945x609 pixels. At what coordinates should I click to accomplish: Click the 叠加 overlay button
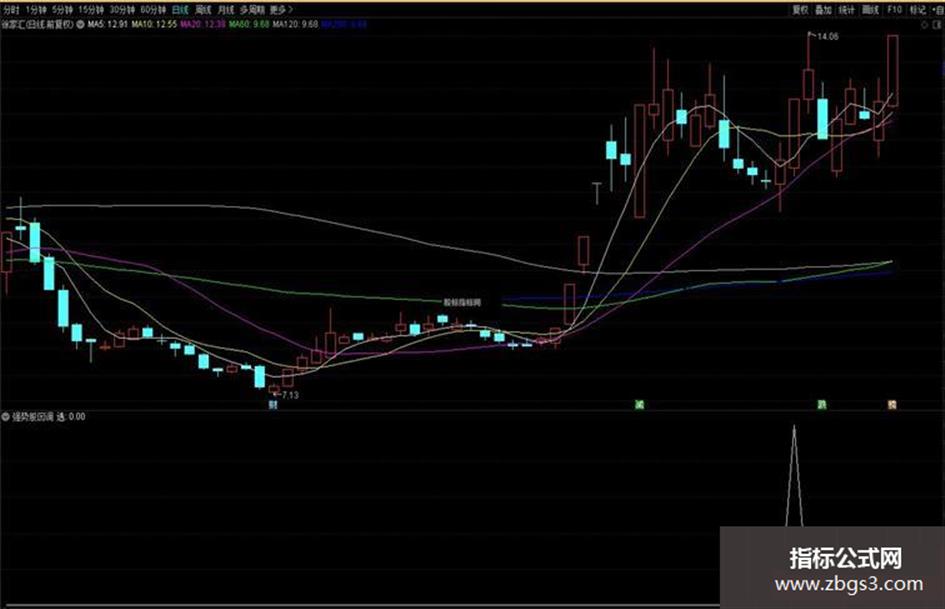[x=823, y=10]
